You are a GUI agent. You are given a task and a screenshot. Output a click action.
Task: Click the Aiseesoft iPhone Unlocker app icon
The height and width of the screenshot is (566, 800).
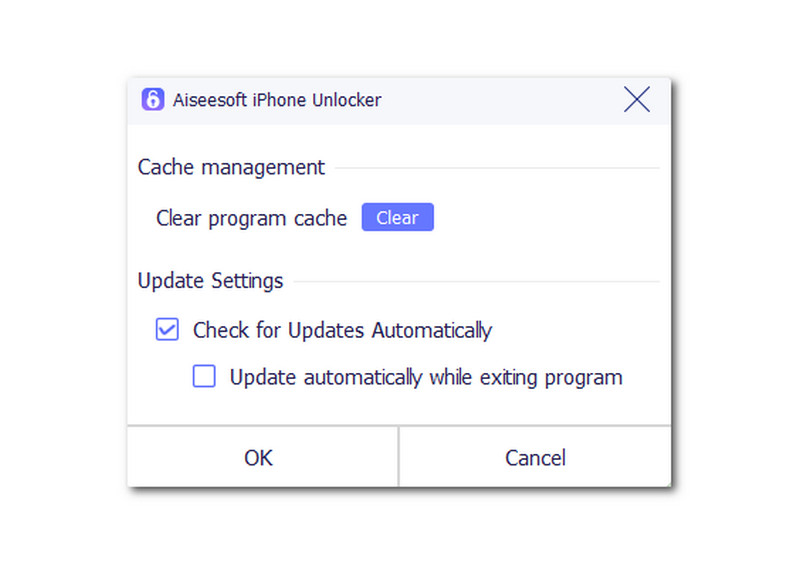pos(152,100)
